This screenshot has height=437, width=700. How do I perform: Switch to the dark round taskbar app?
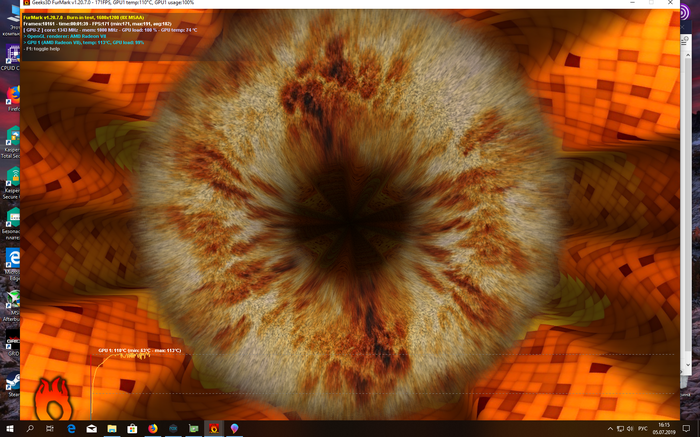tap(173, 429)
